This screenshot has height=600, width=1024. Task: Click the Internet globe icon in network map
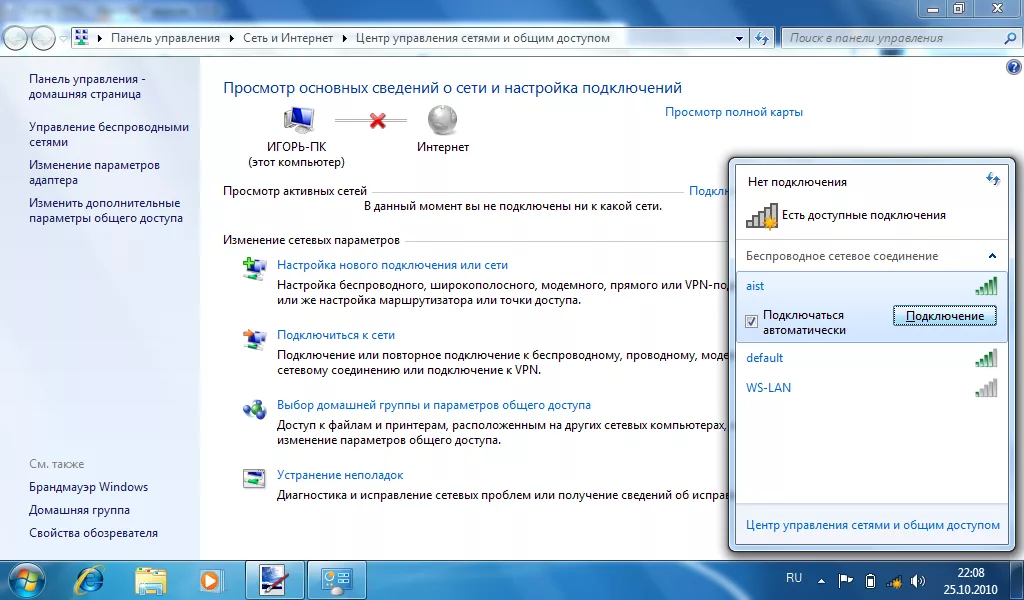pos(442,122)
